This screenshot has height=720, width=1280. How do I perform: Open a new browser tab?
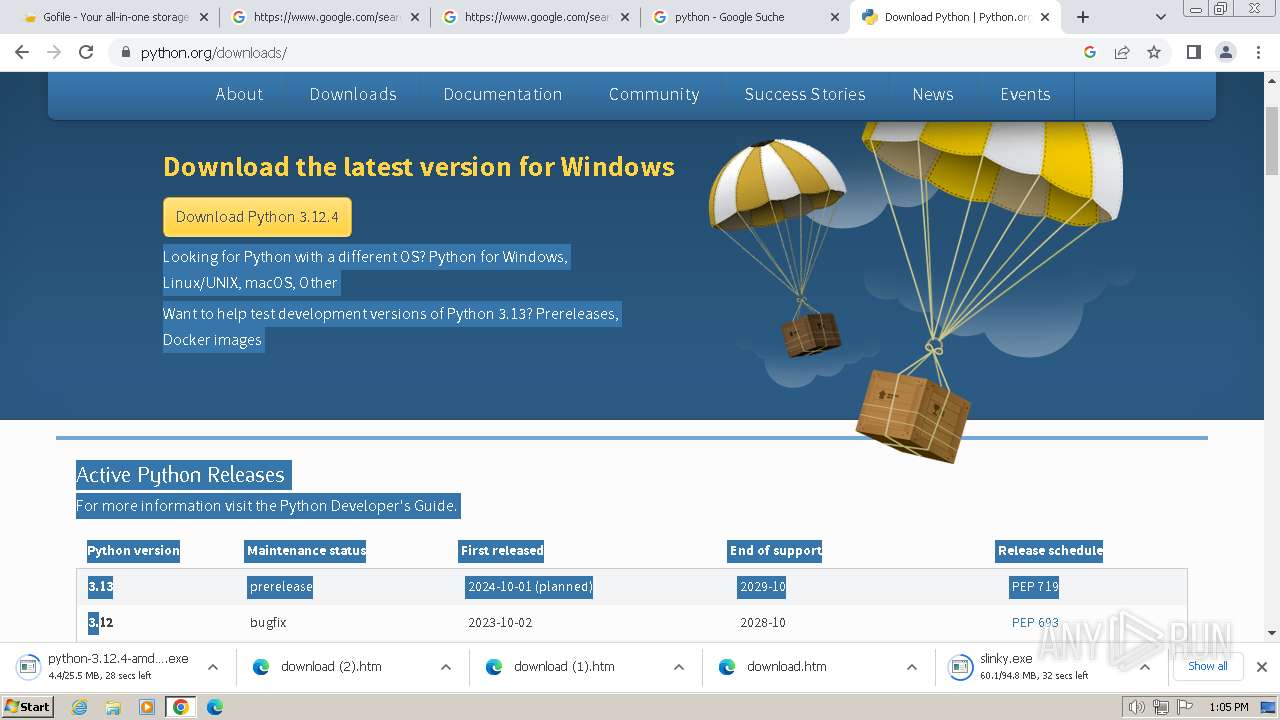[x=1083, y=17]
